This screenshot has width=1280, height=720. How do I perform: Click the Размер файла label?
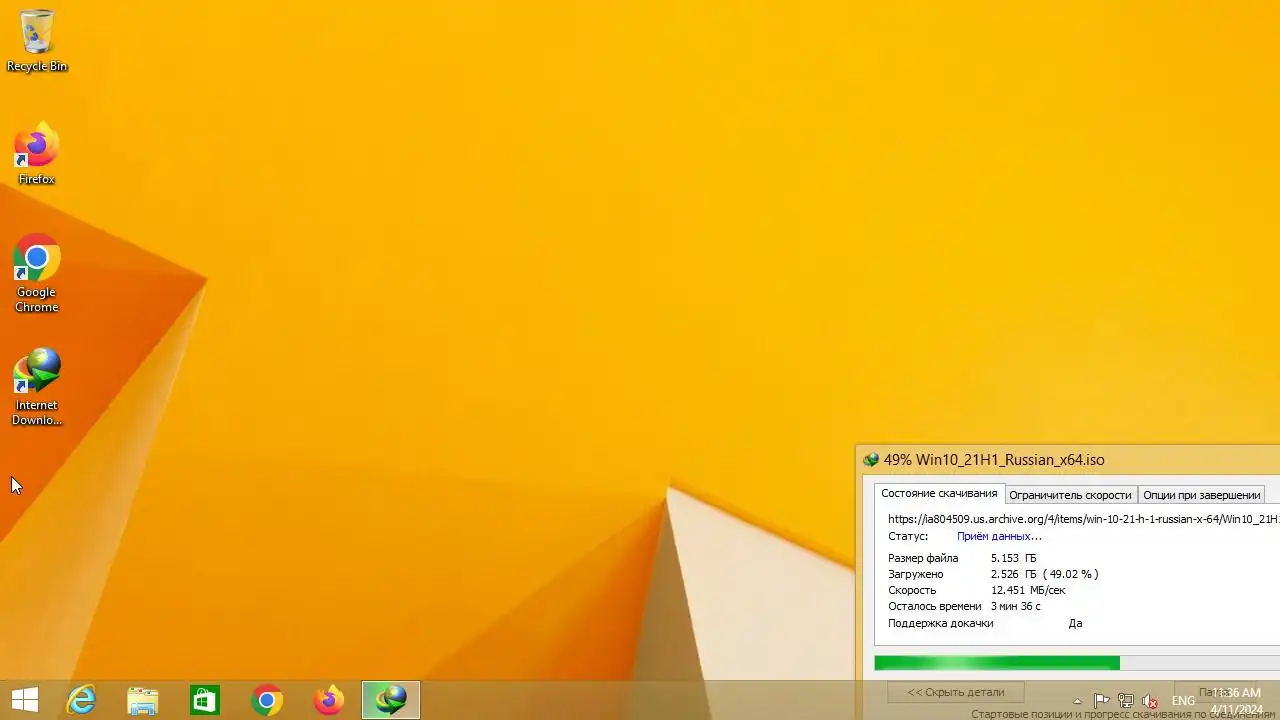pyautogui.click(x=923, y=558)
